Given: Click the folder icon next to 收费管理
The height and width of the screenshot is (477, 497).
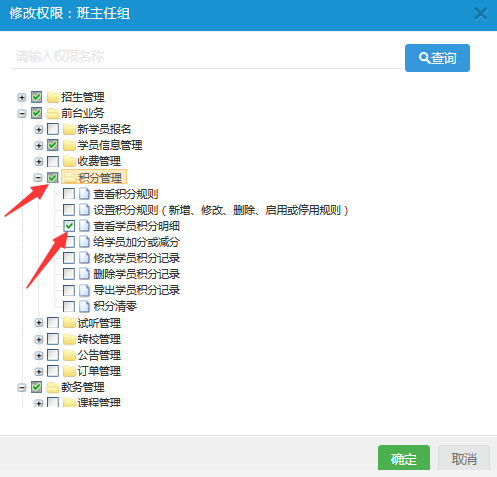Looking at the screenshot, I should point(69,161).
